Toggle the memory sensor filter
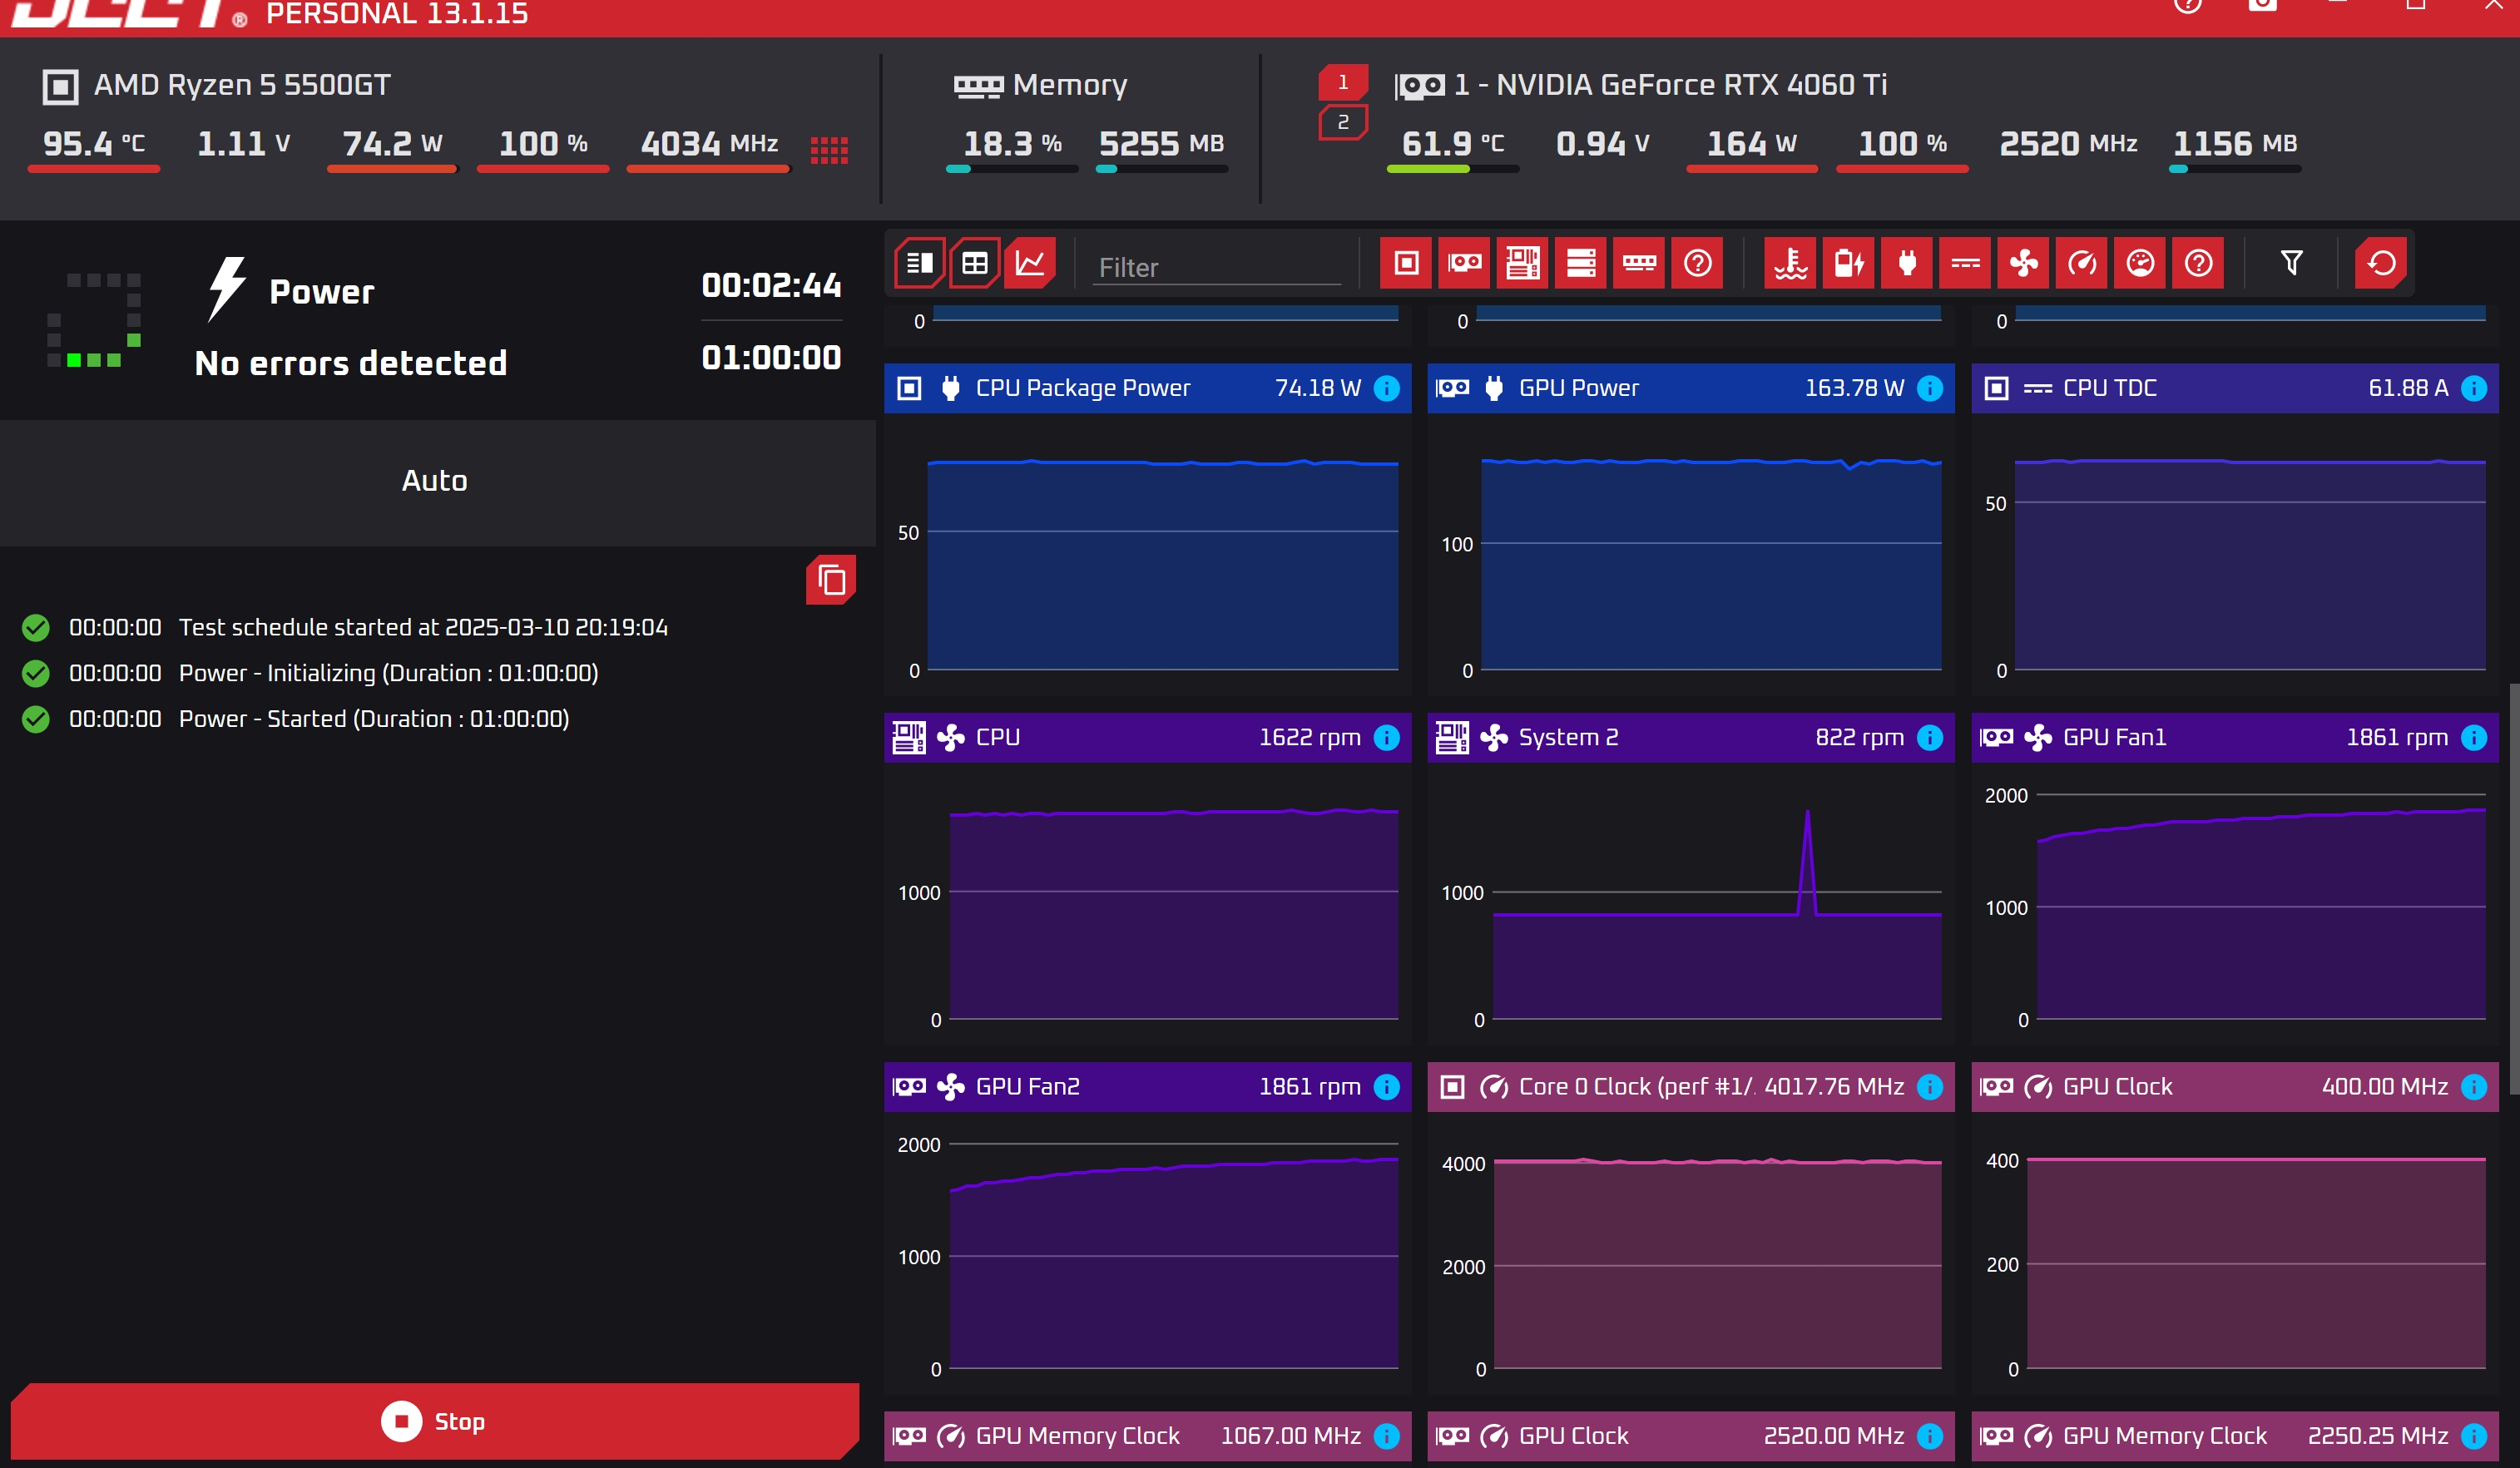The height and width of the screenshot is (1468, 2520). [x=1639, y=263]
